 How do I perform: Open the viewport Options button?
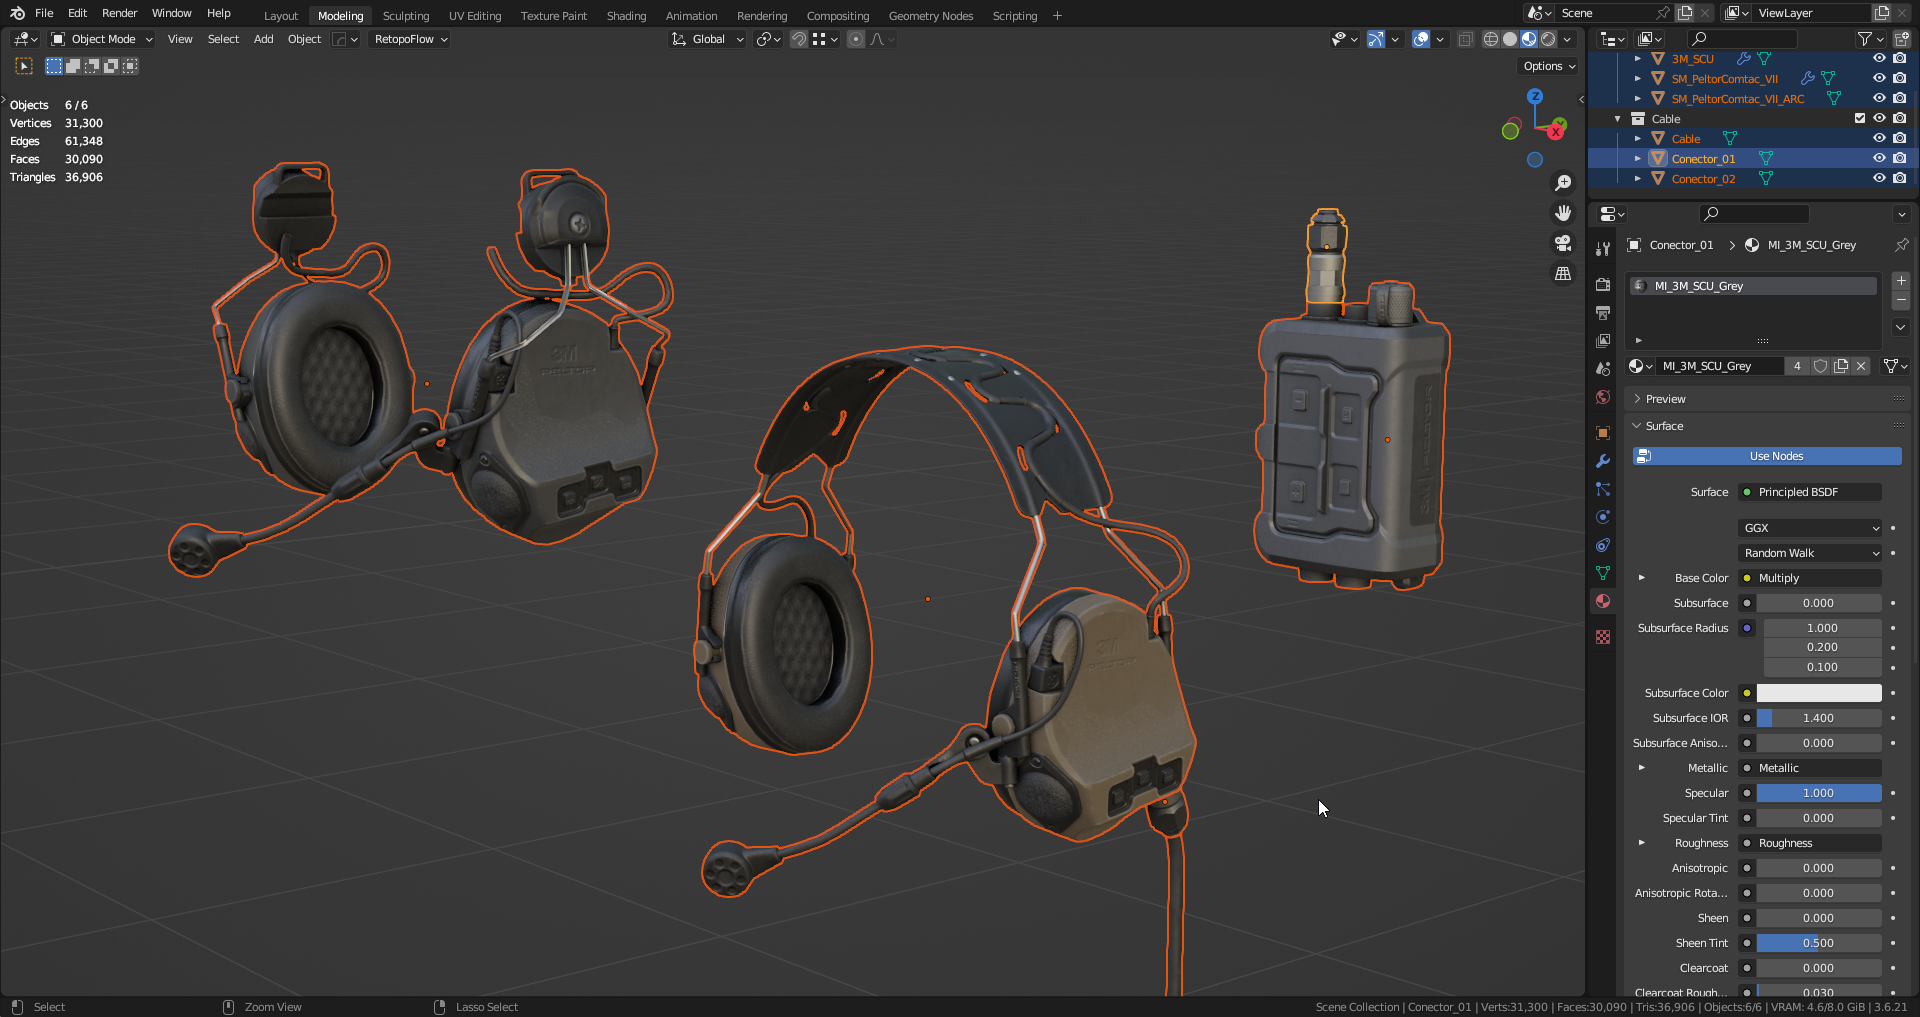click(x=1548, y=66)
